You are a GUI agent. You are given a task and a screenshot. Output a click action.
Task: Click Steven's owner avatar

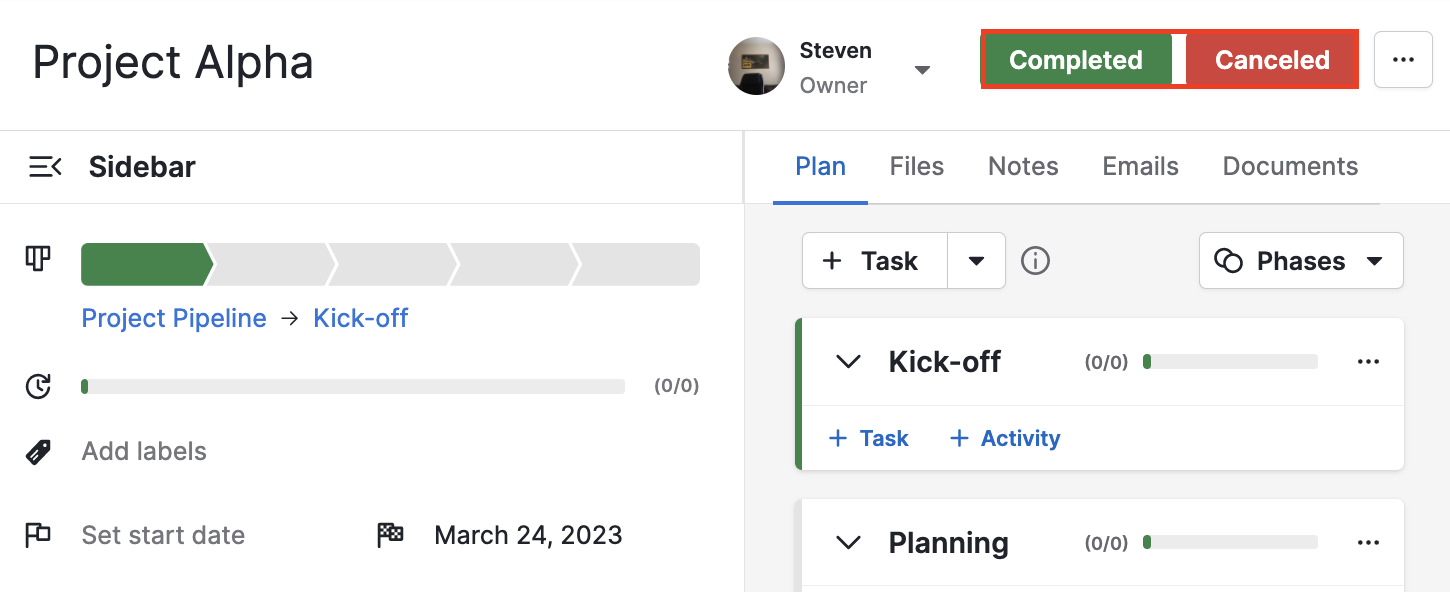click(x=757, y=66)
